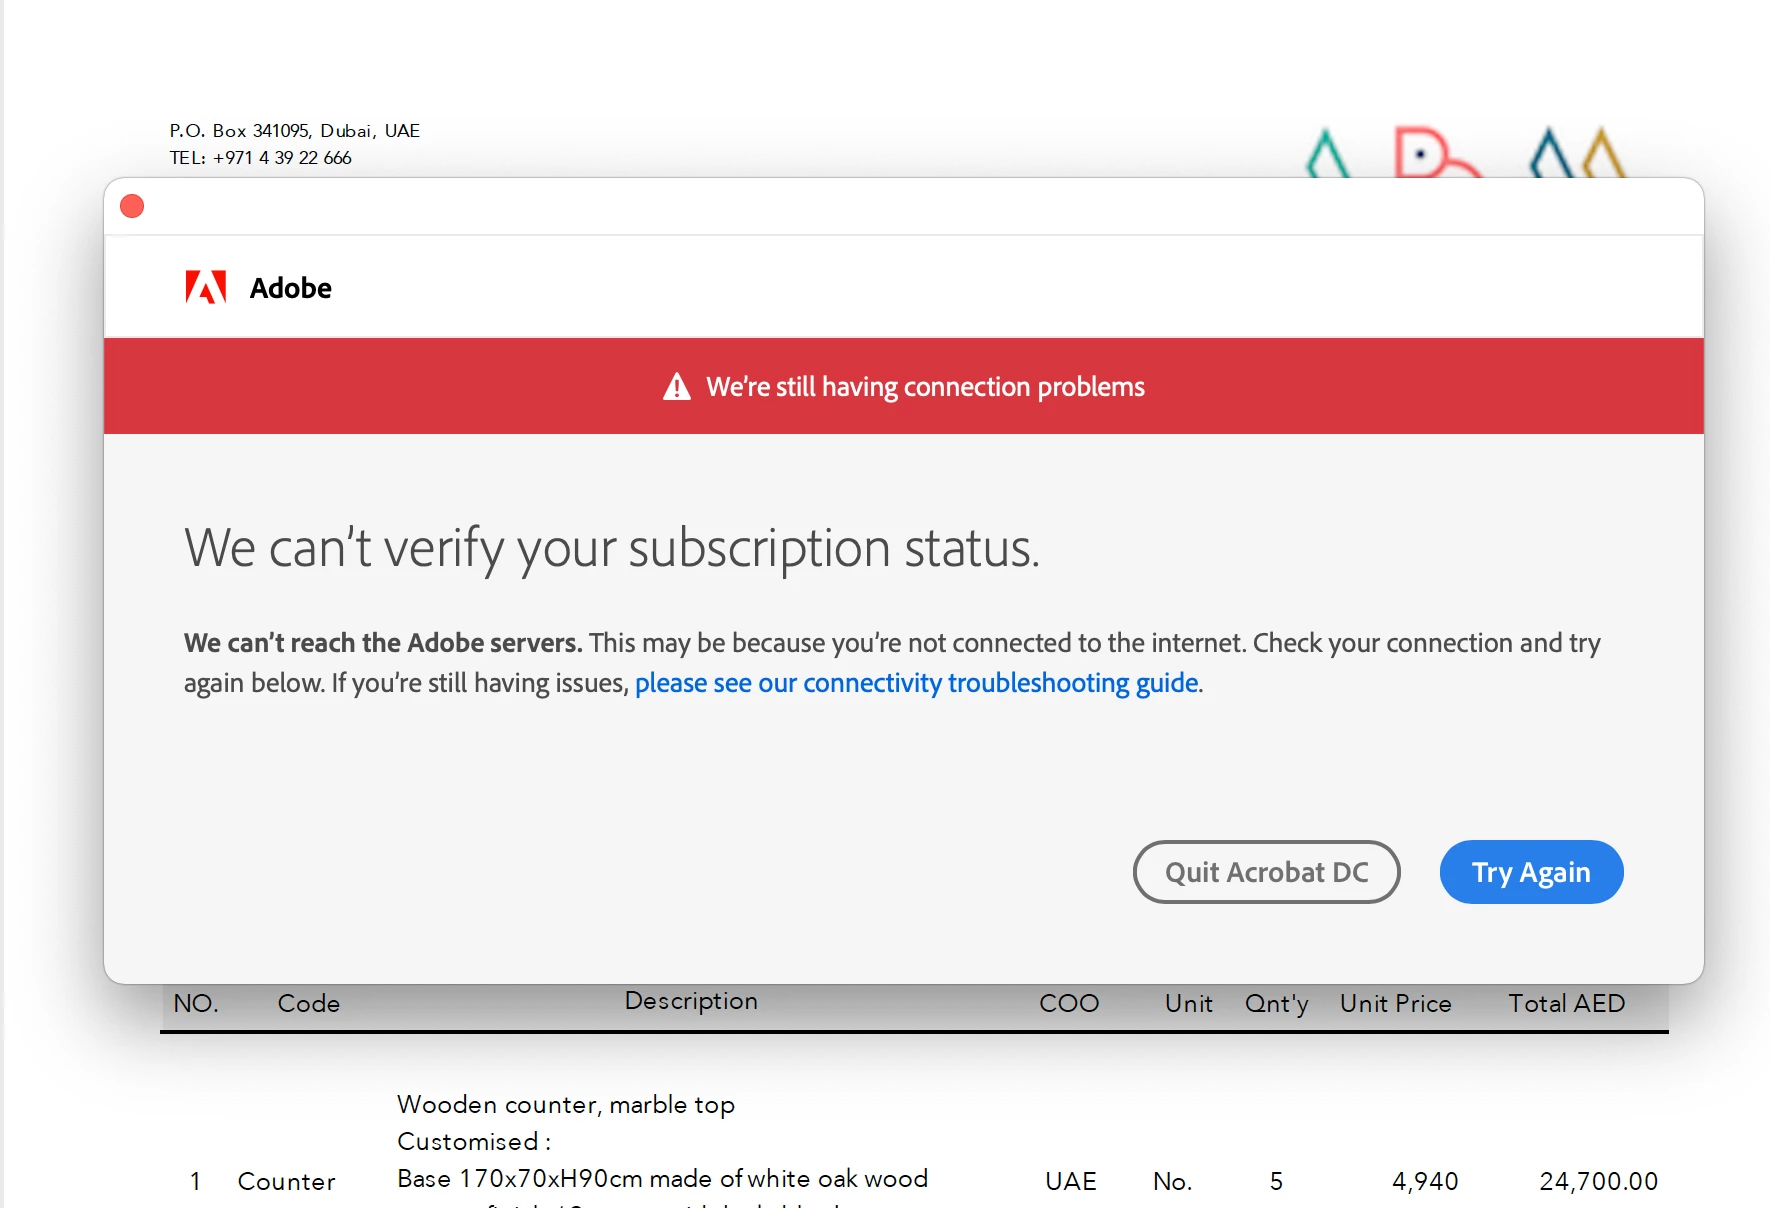
Task: Click the warning triangle icon in red banner
Action: coord(677,387)
